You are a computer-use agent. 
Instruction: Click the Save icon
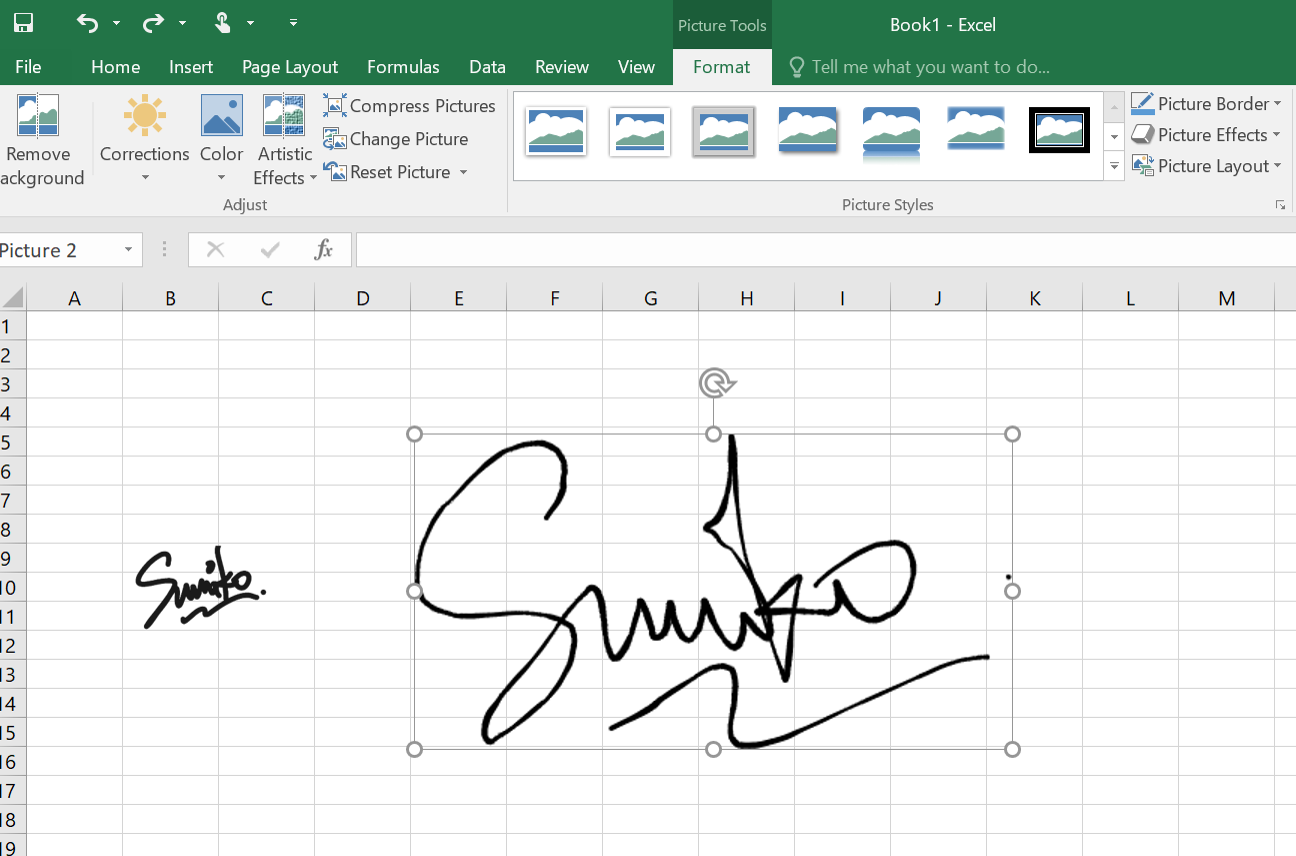pyautogui.click(x=22, y=22)
